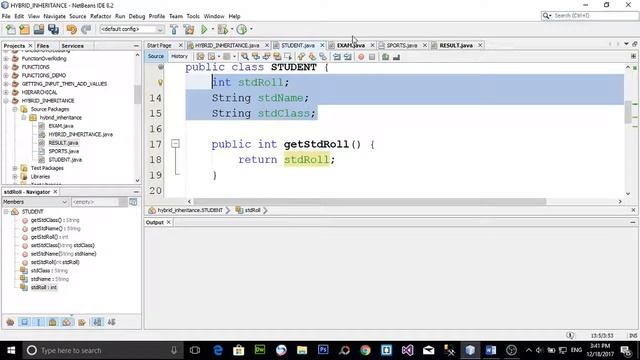Open the Run Project arrow dropdown
Image resolution: width=640 pixels, height=360 pixels.
(x=213, y=29)
